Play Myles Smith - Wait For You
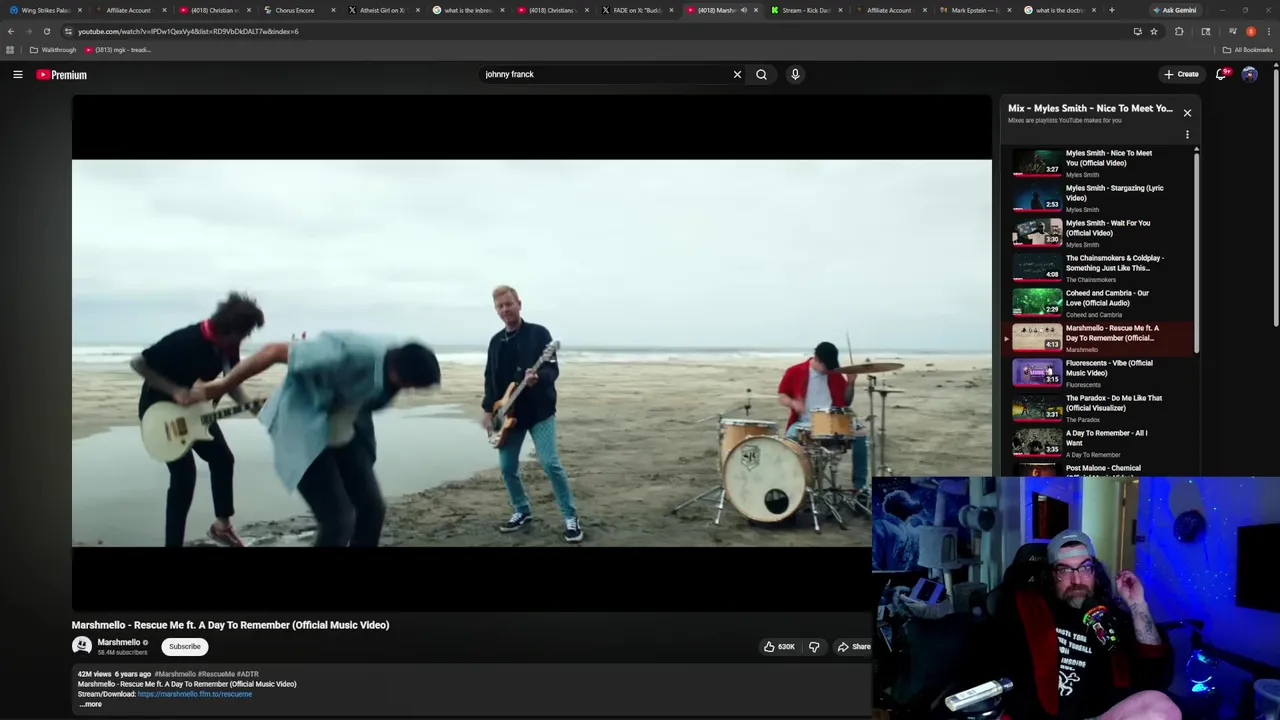Viewport: 1280px width, 720px height. coord(1100,233)
